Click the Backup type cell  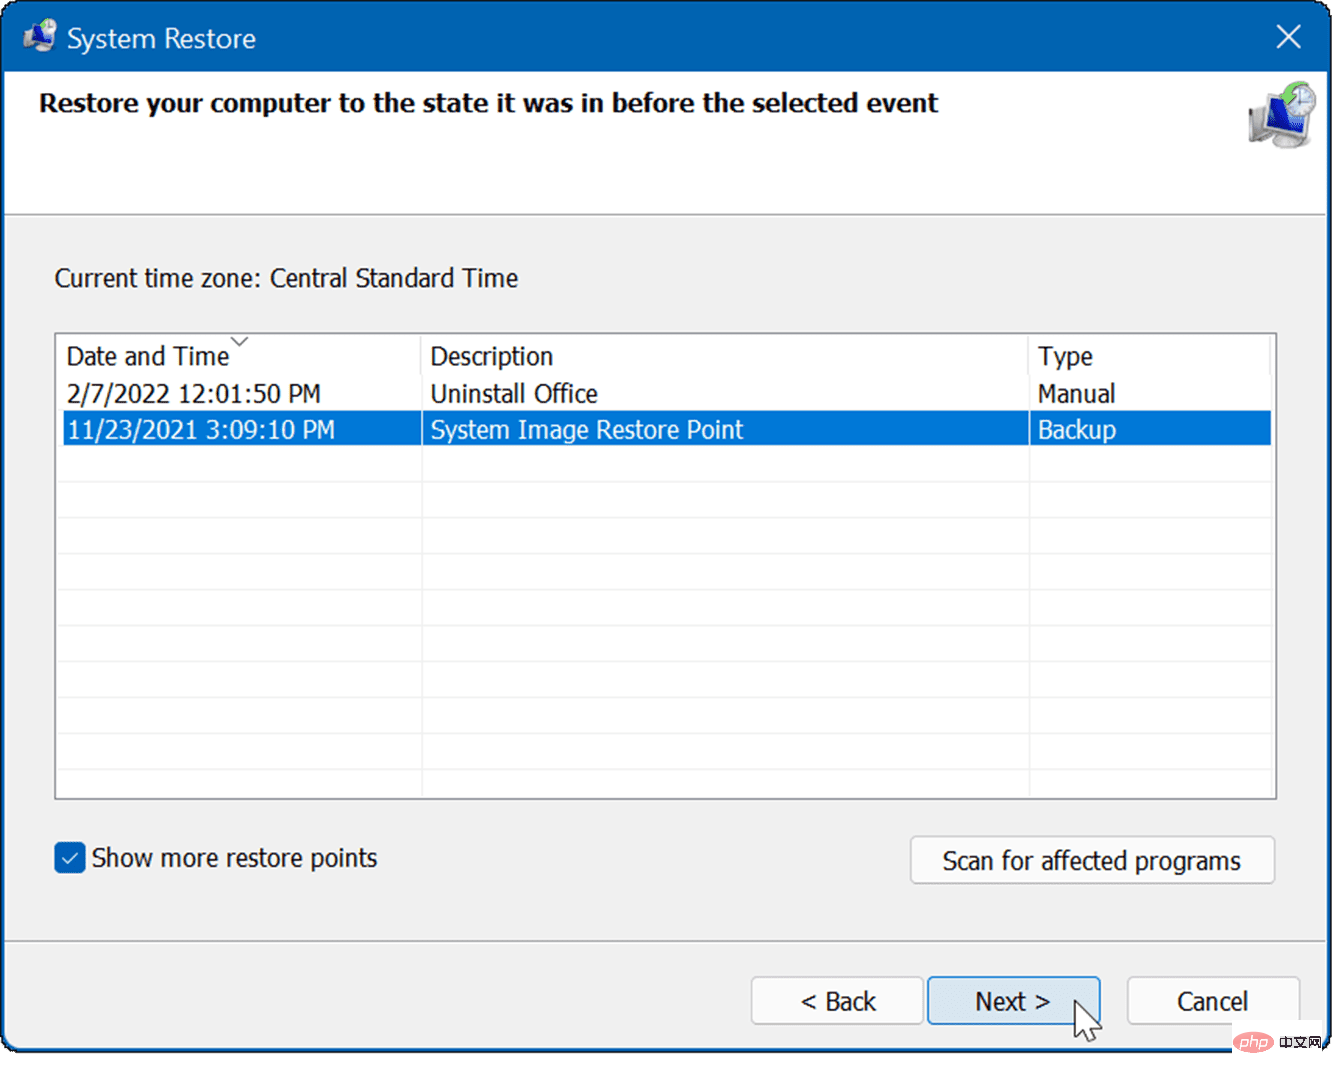(1077, 430)
